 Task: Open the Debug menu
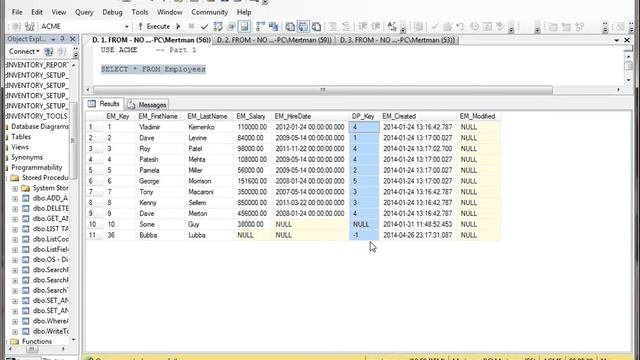coord(112,12)
